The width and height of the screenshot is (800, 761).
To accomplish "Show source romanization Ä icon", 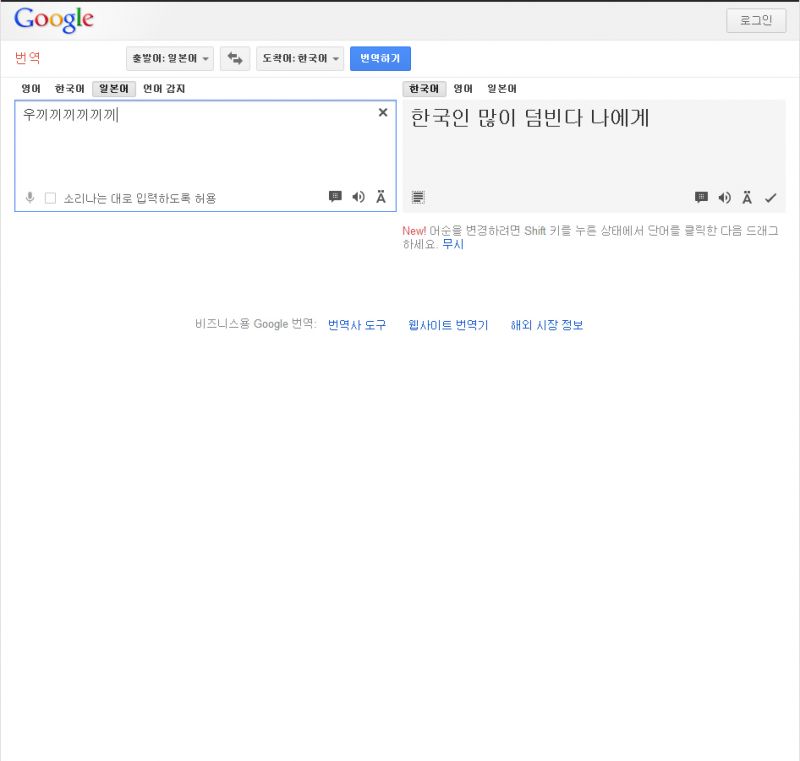I will pyautogui.click(x=381, y=197).
